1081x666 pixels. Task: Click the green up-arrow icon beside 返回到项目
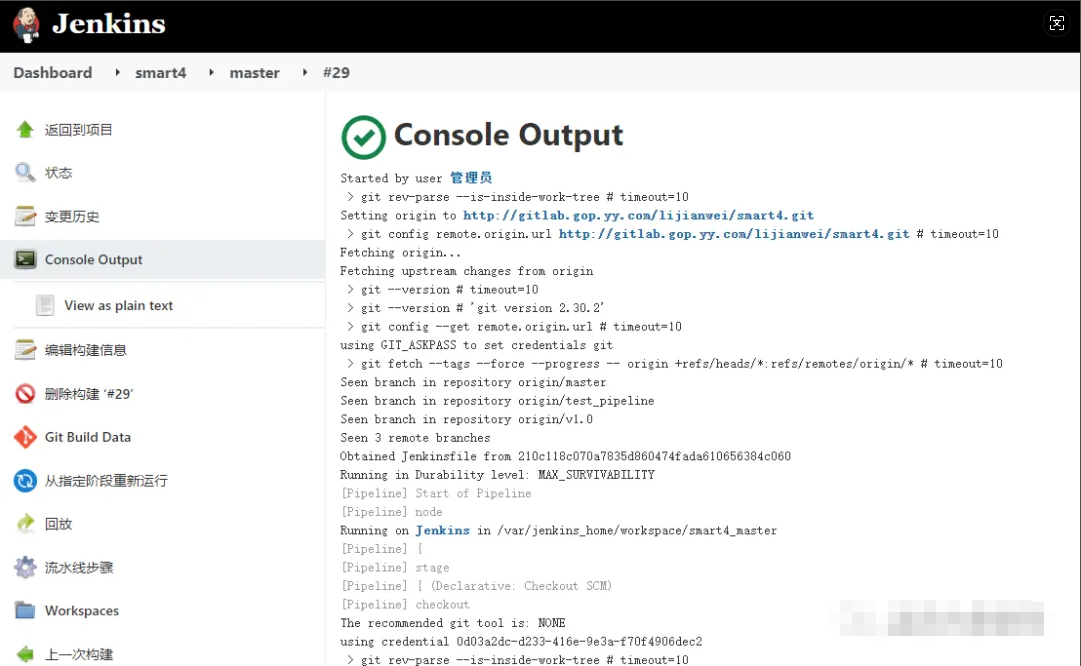click(25, 129)
